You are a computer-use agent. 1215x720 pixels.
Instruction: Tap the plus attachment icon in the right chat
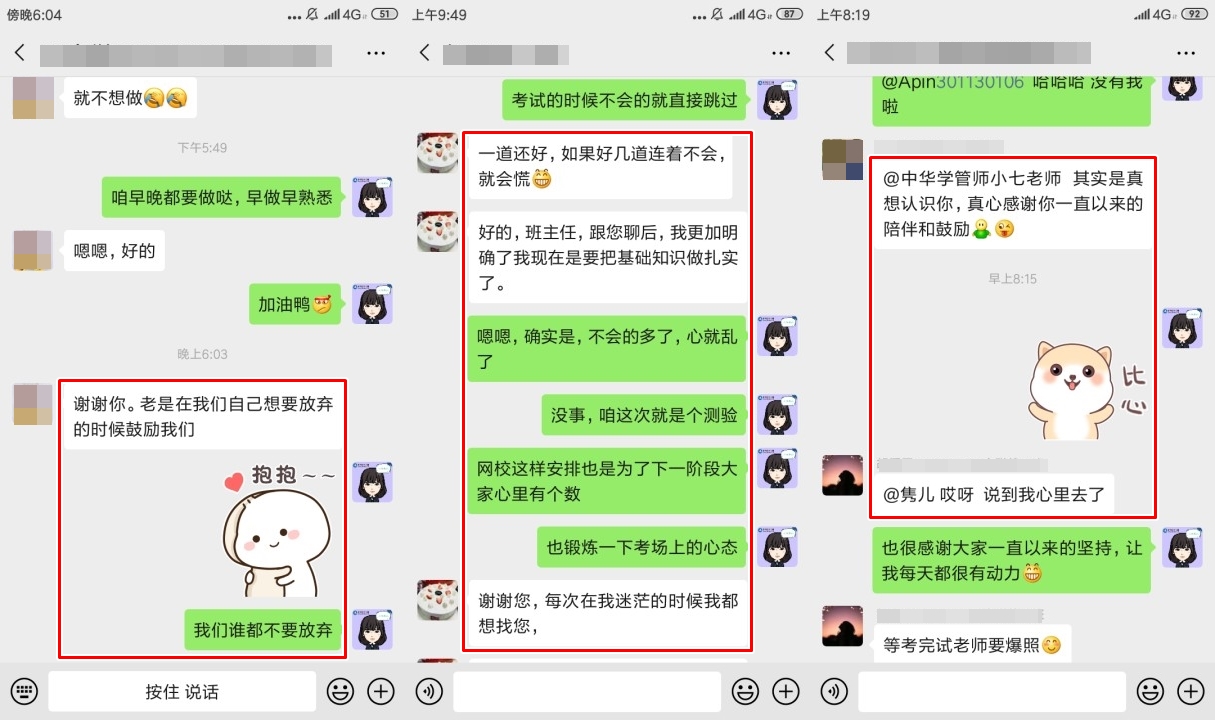pyautogui.click(x=1190, y=691)
